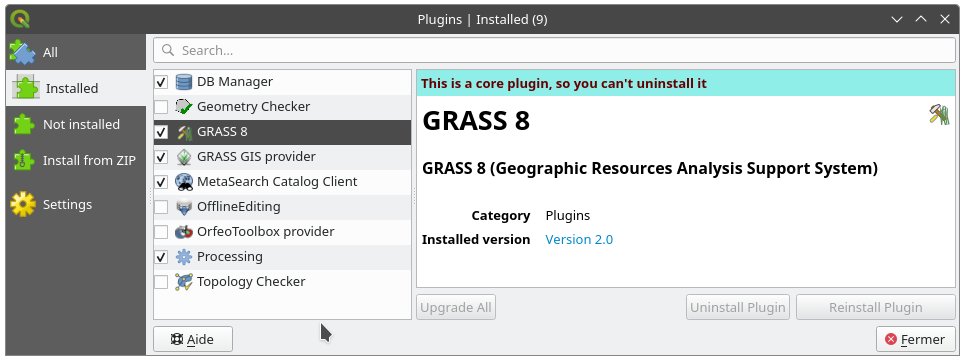Image resolution: width=963 pixels, height=364 pixels.
Task: Open help with the Aide button
Action: click(x=193, y=339)
